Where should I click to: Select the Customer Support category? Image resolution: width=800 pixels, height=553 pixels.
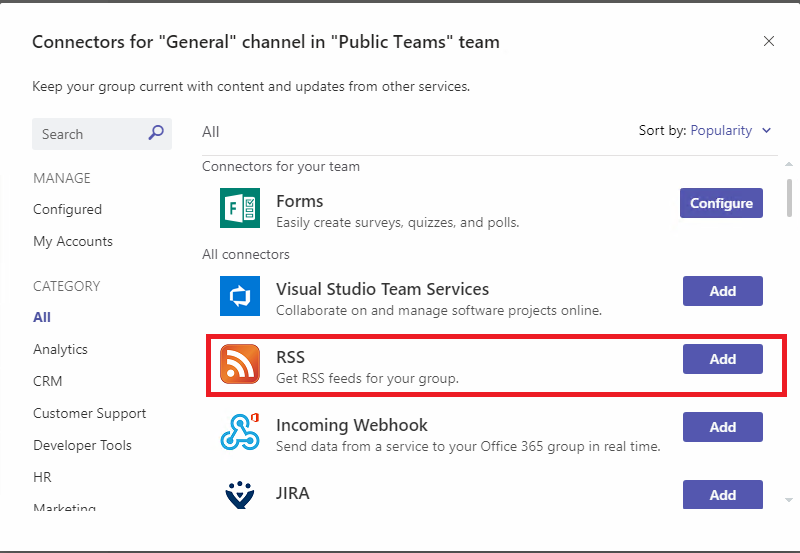point(90,413)
